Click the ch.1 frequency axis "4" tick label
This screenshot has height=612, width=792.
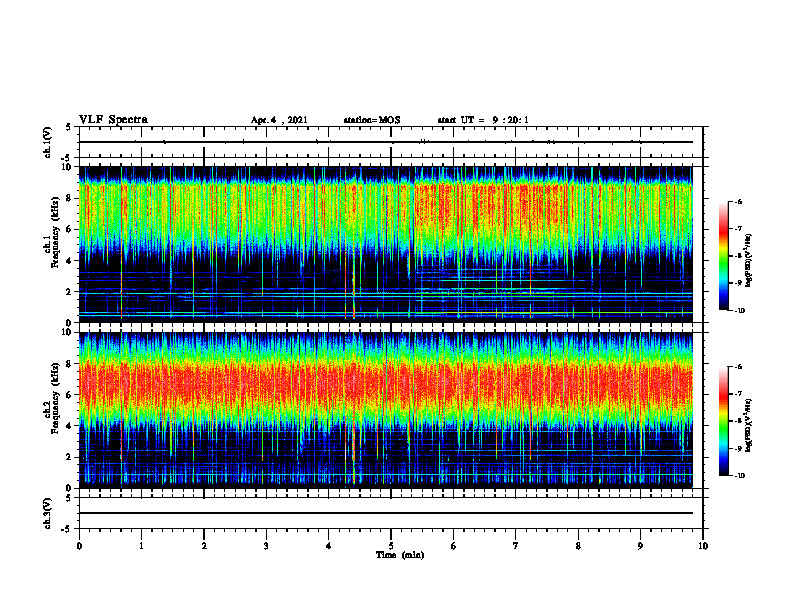point(70,261)
